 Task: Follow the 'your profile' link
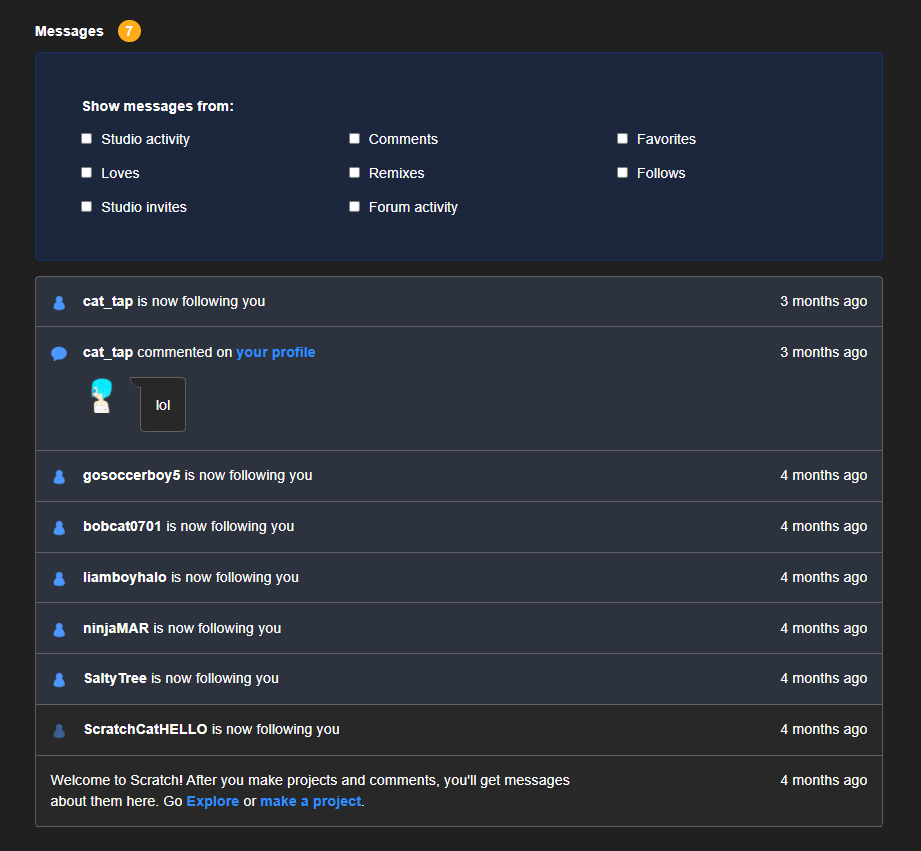(275, 352)
